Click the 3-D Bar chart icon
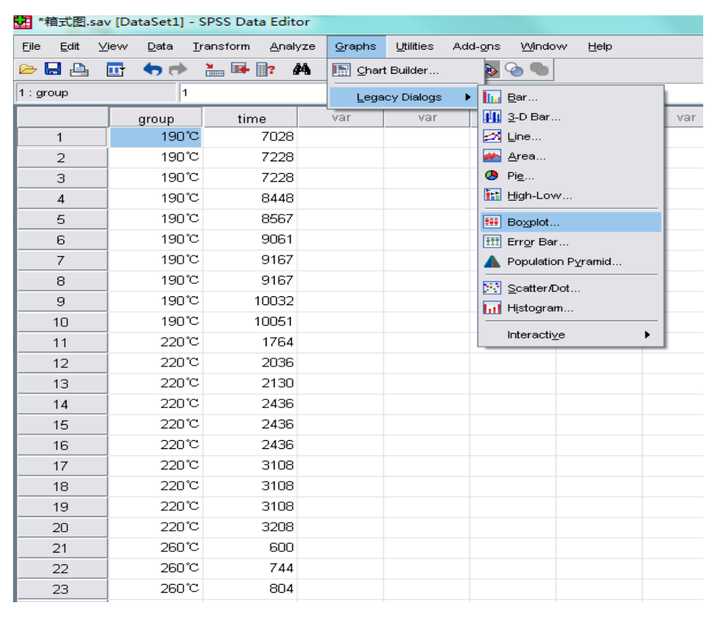 pos(492,117)
